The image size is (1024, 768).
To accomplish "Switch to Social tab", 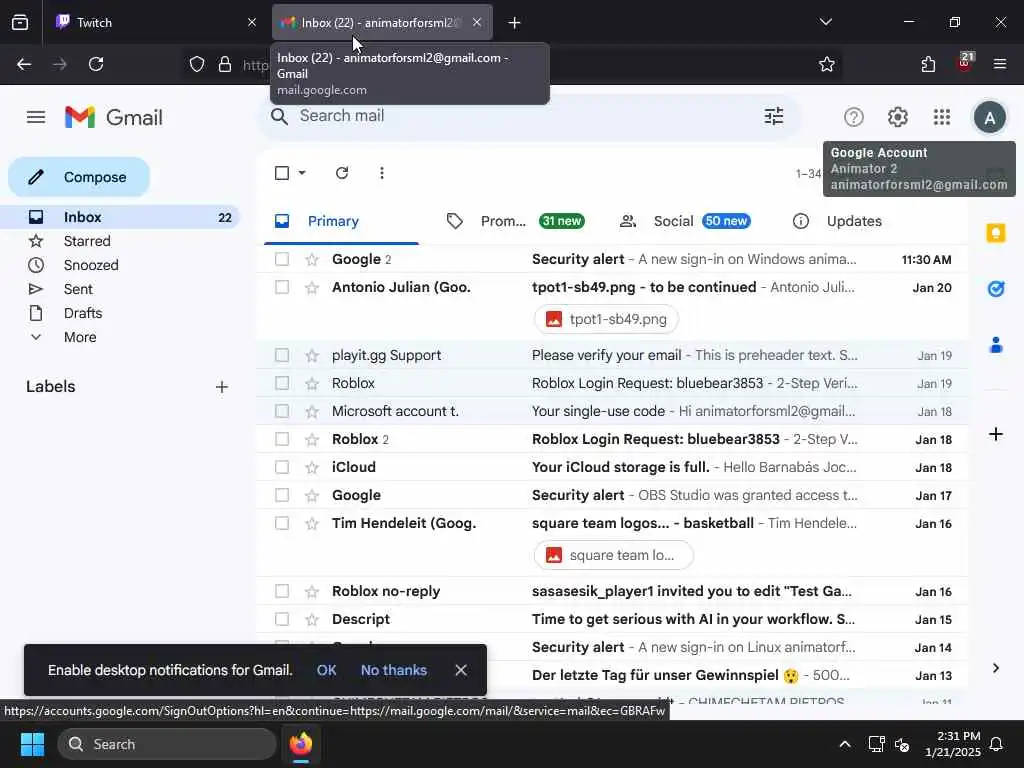I will coord(684,221).
